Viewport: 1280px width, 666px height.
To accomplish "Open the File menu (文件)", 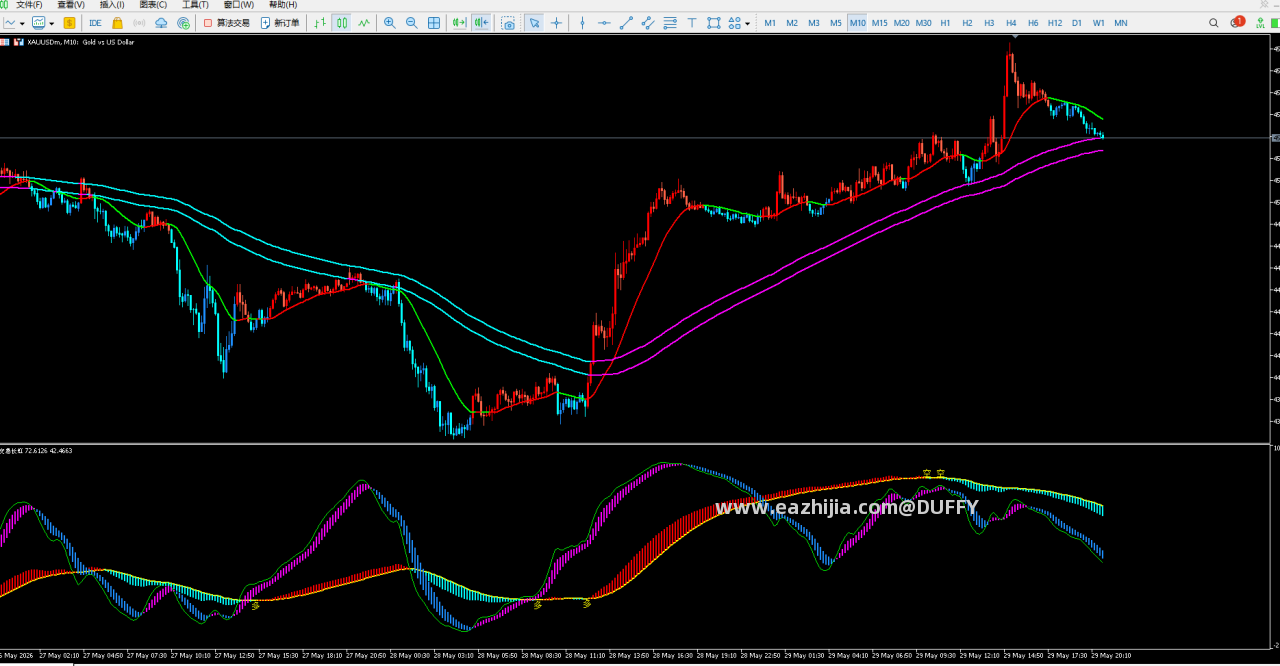I will tap(29, 5).
